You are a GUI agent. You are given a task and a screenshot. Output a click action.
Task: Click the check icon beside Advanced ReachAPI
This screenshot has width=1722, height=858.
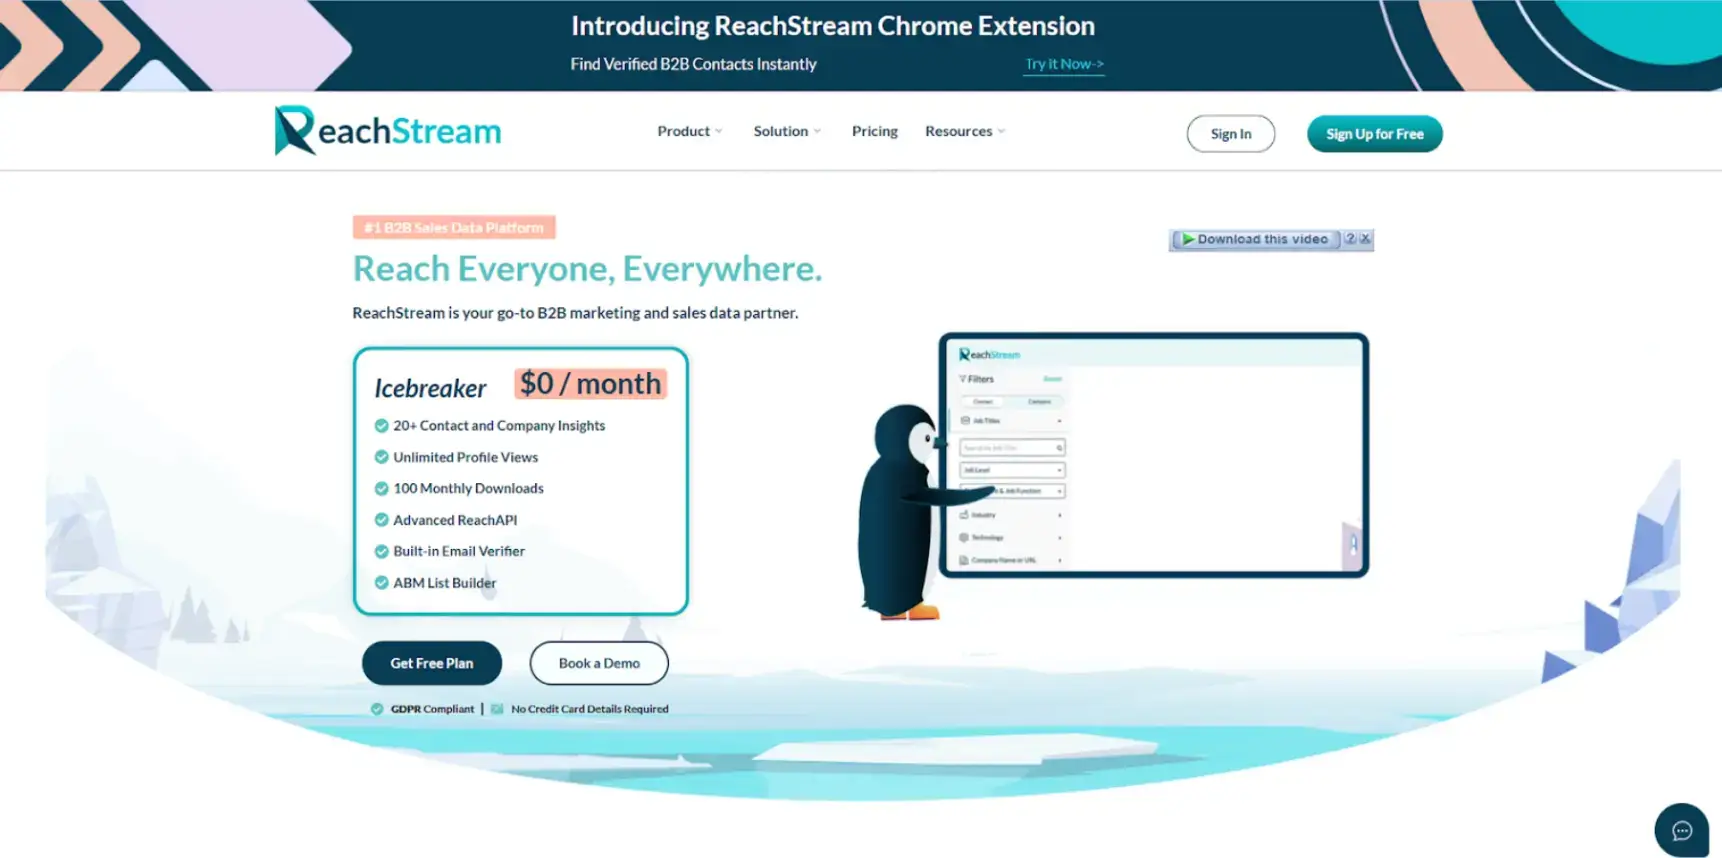381,520
